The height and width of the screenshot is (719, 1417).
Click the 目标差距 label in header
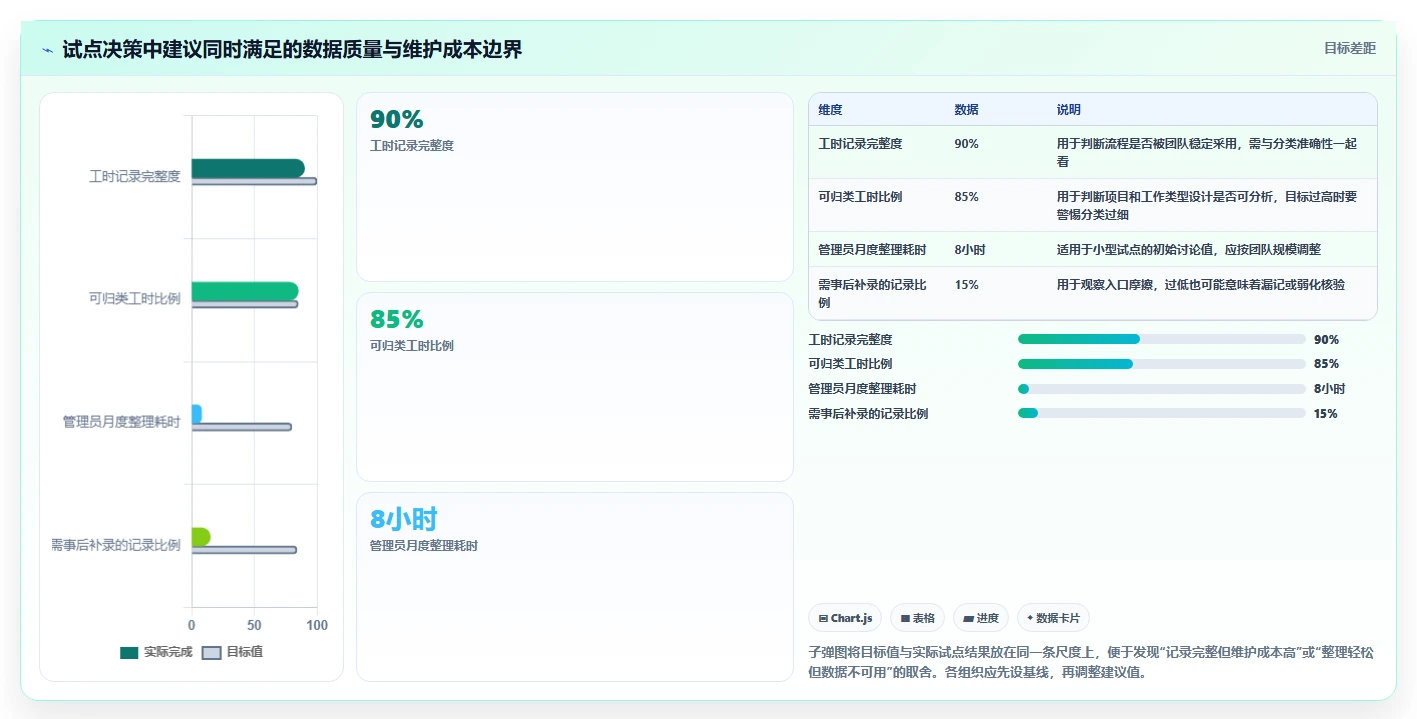coord(1349,49)
